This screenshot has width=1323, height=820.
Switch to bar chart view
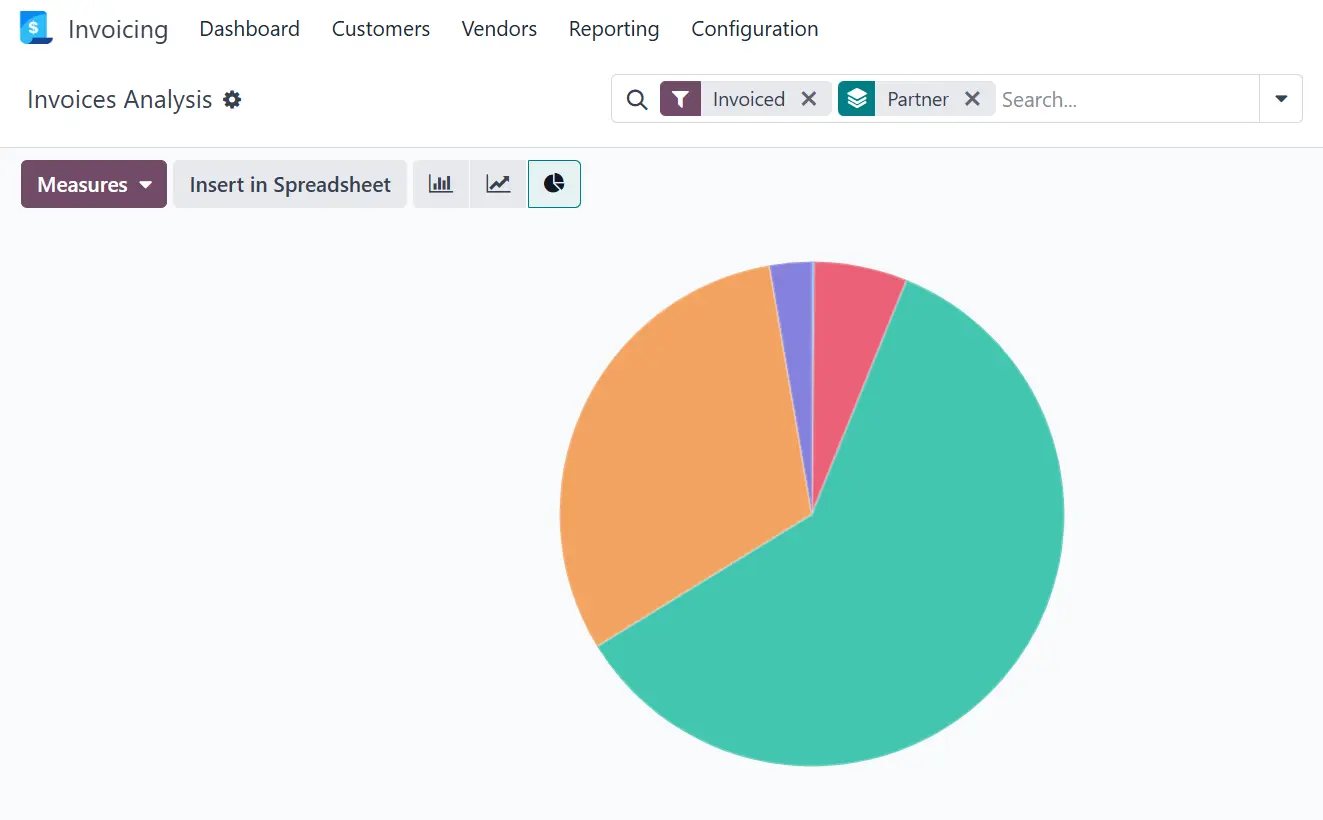(x=441, y=184)
